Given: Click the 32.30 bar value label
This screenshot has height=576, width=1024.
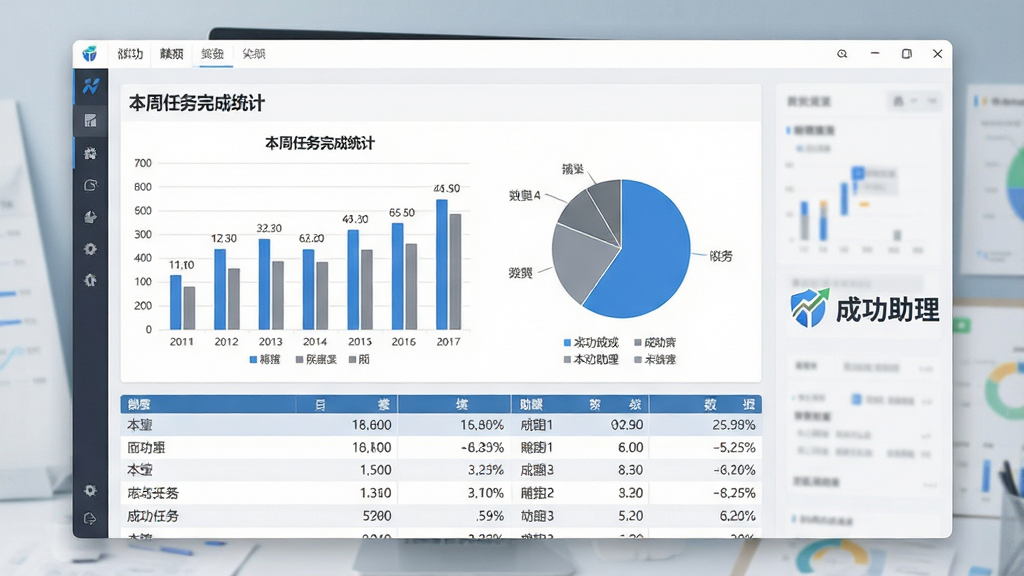Looking at the screenshot, I should tap(269, 229).
